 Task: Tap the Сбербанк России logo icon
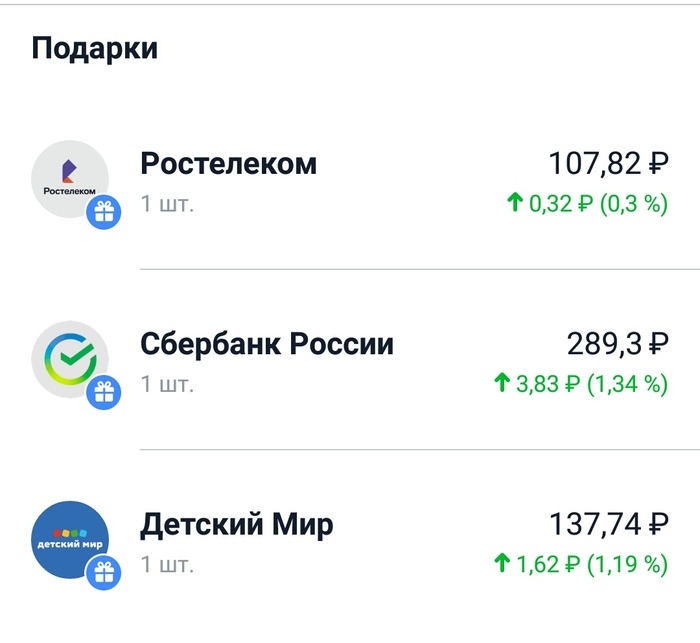[x=70, y=359]
